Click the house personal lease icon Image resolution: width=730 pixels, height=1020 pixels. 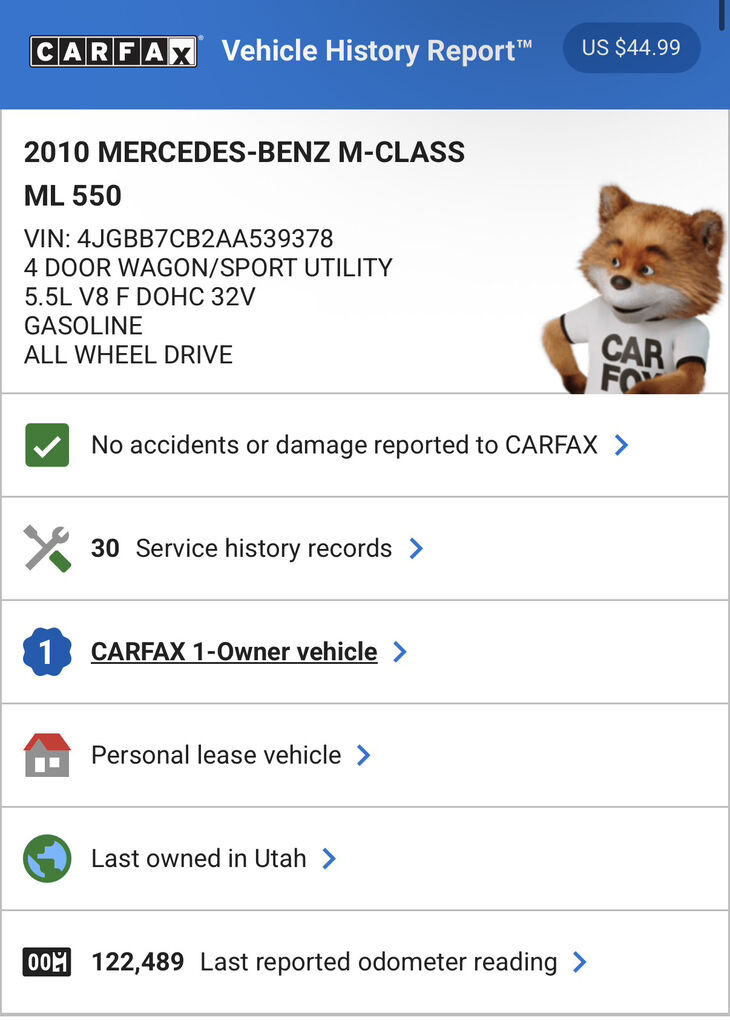coord(47,755)
